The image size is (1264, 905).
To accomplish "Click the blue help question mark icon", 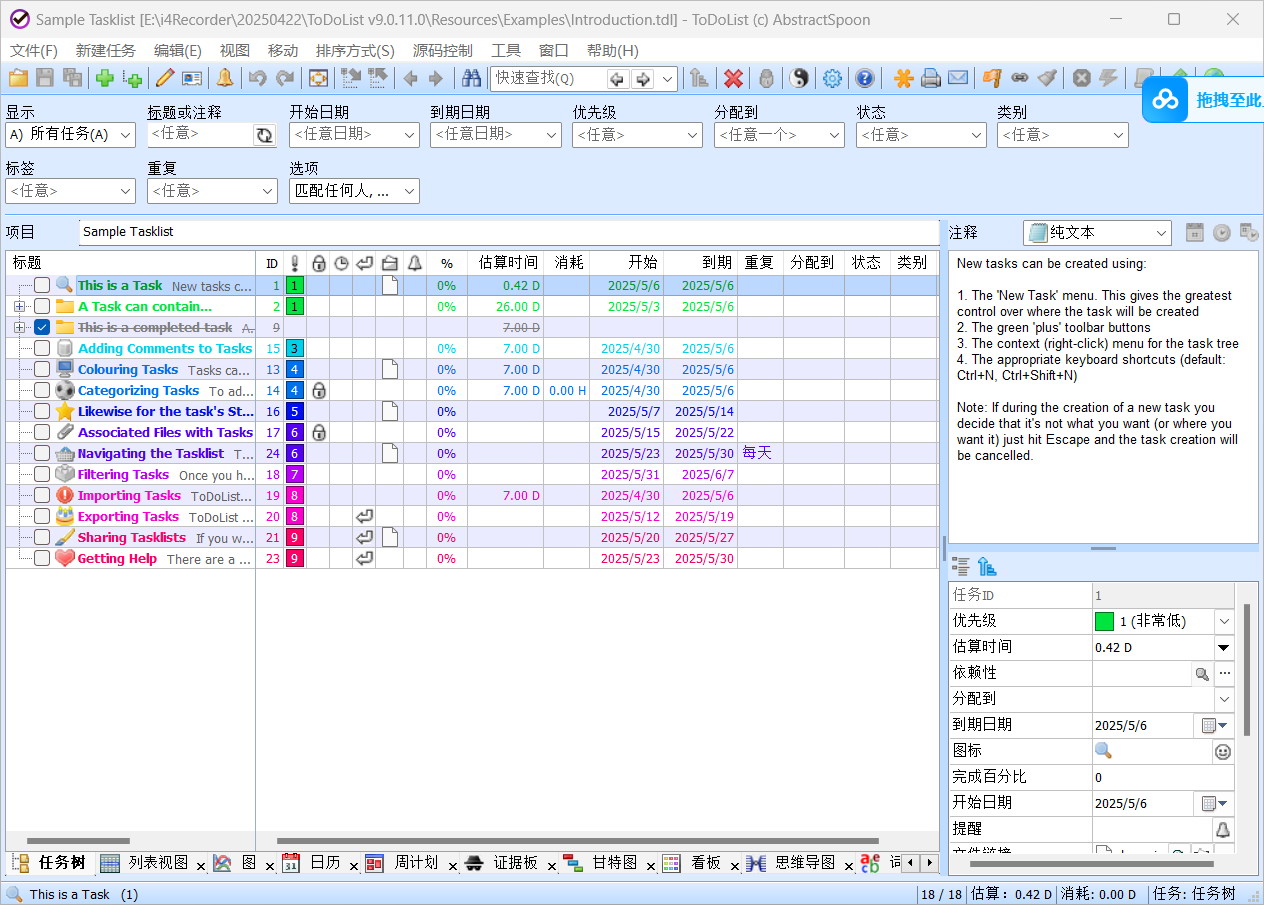I will point(864,78).
